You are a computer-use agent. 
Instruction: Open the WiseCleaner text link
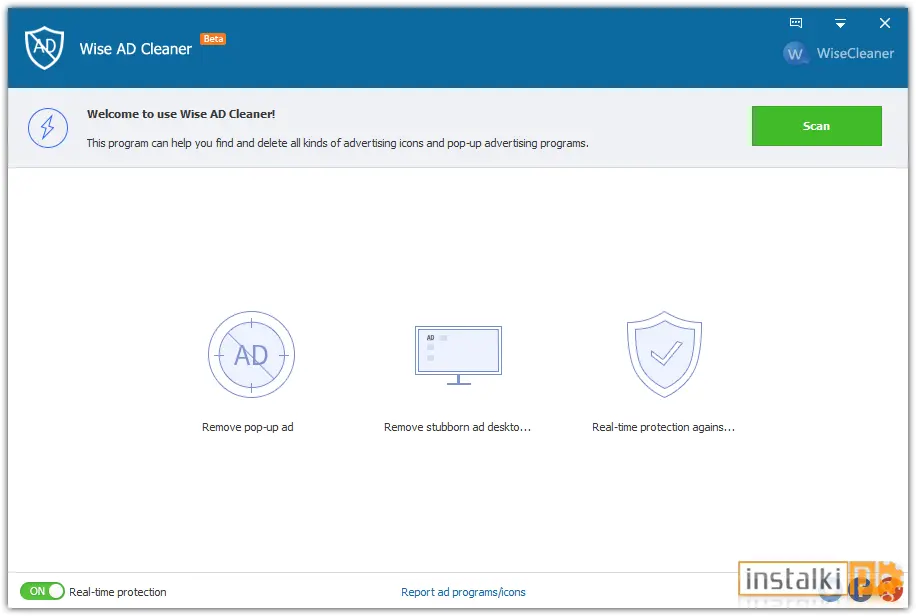[855, 53]
